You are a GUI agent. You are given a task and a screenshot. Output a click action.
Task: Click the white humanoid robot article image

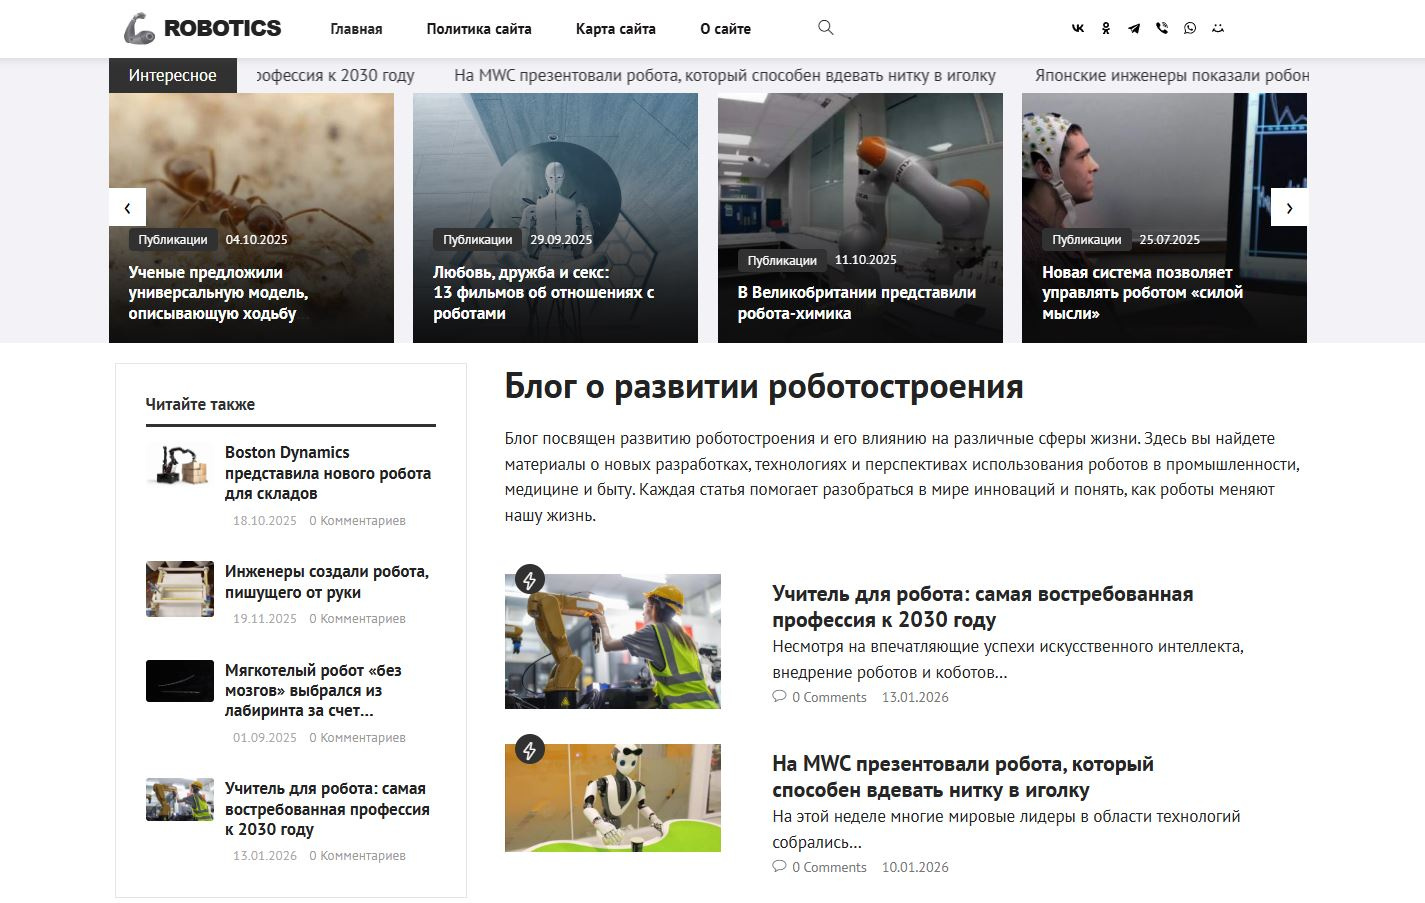[x=613, y=798]
